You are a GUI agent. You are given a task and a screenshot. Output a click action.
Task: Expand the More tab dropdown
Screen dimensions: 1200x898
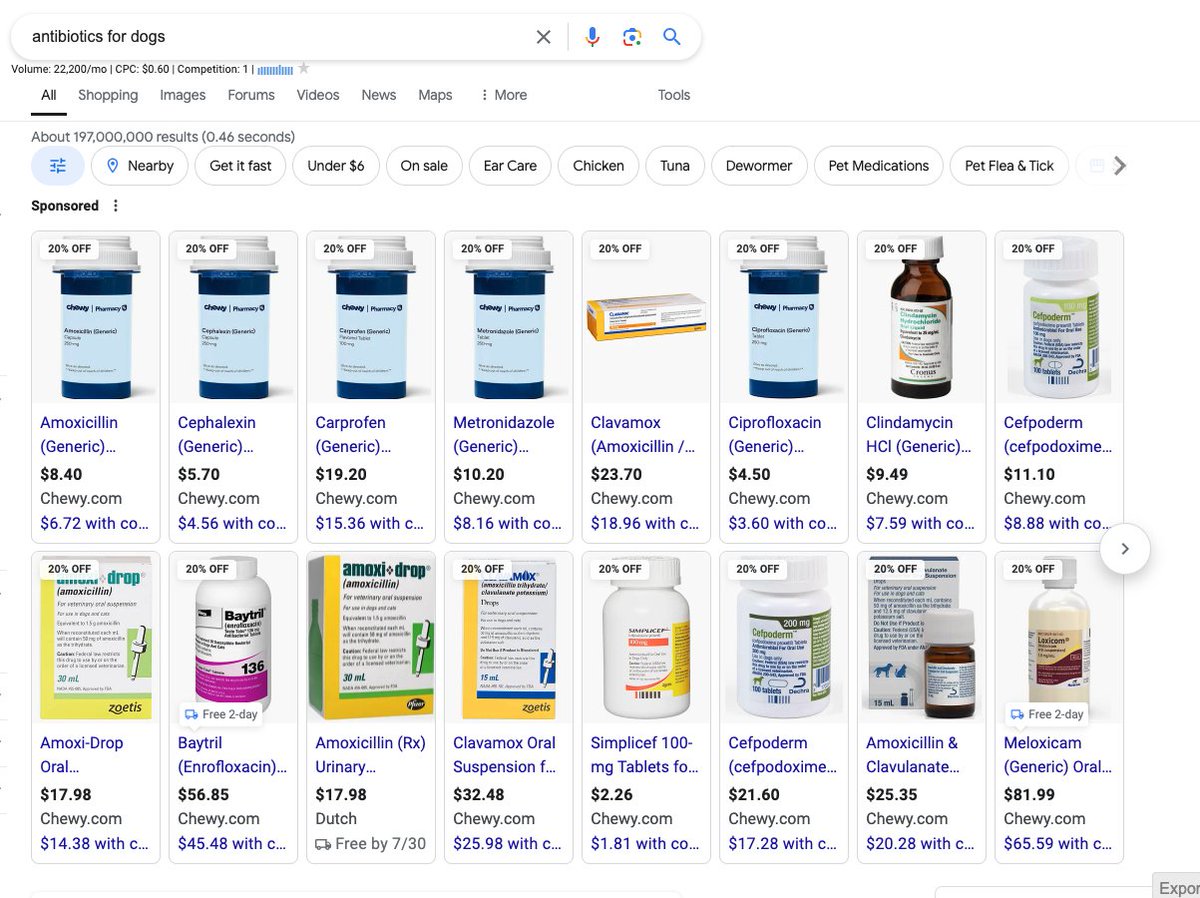click(502, 94)
